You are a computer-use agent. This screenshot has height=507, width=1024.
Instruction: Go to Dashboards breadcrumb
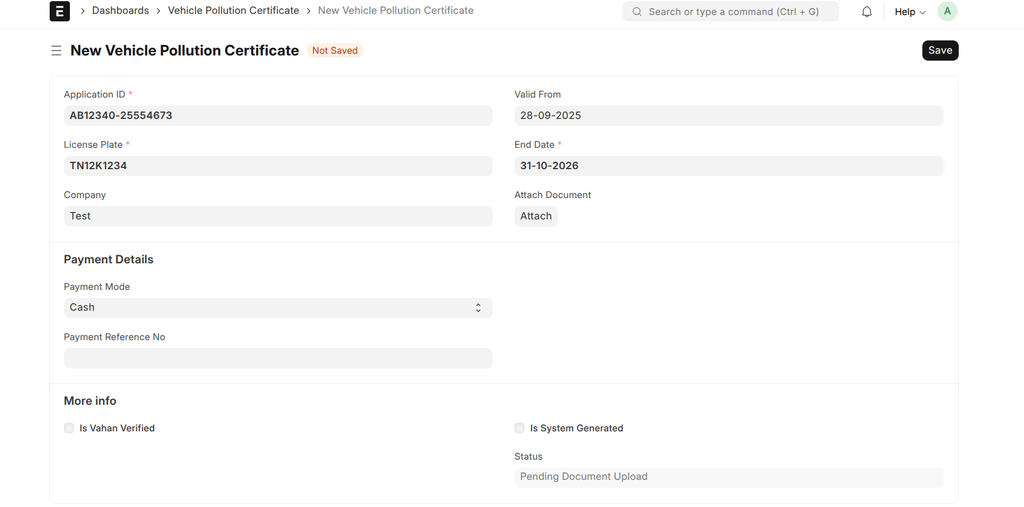click(120, 11)
